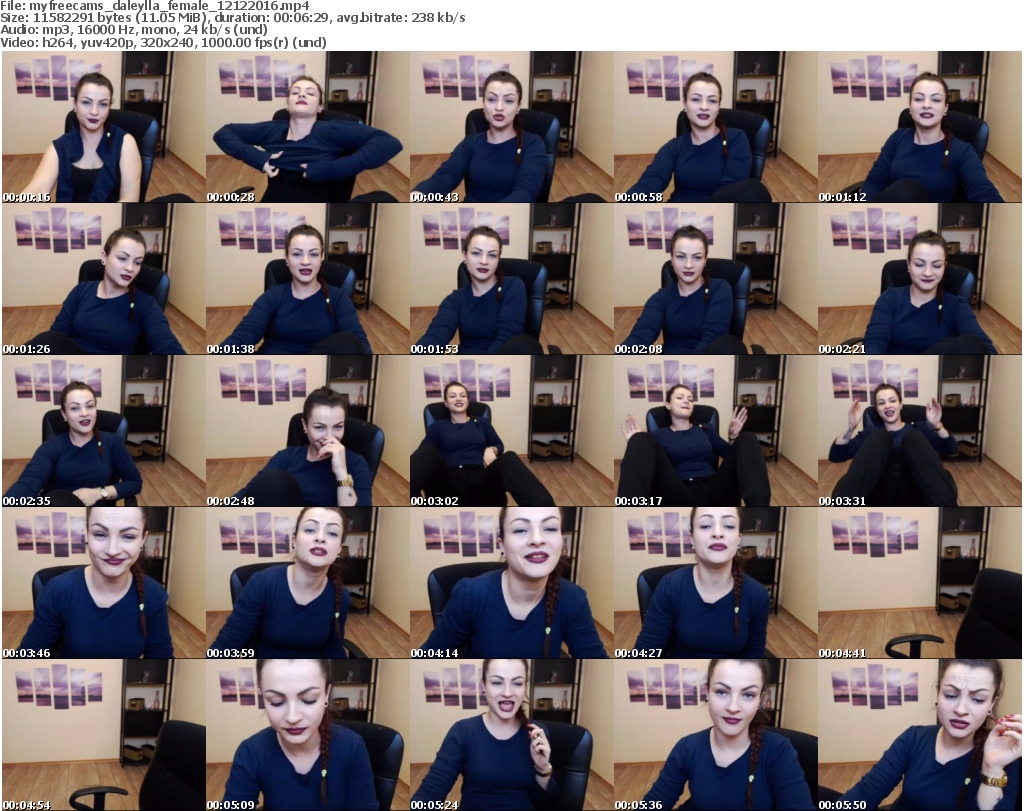Image resolution: width=1024 pixels, height=811 pixels.
Task: Select the 00:02:48 thumbnail
Action: coord(308,431)
